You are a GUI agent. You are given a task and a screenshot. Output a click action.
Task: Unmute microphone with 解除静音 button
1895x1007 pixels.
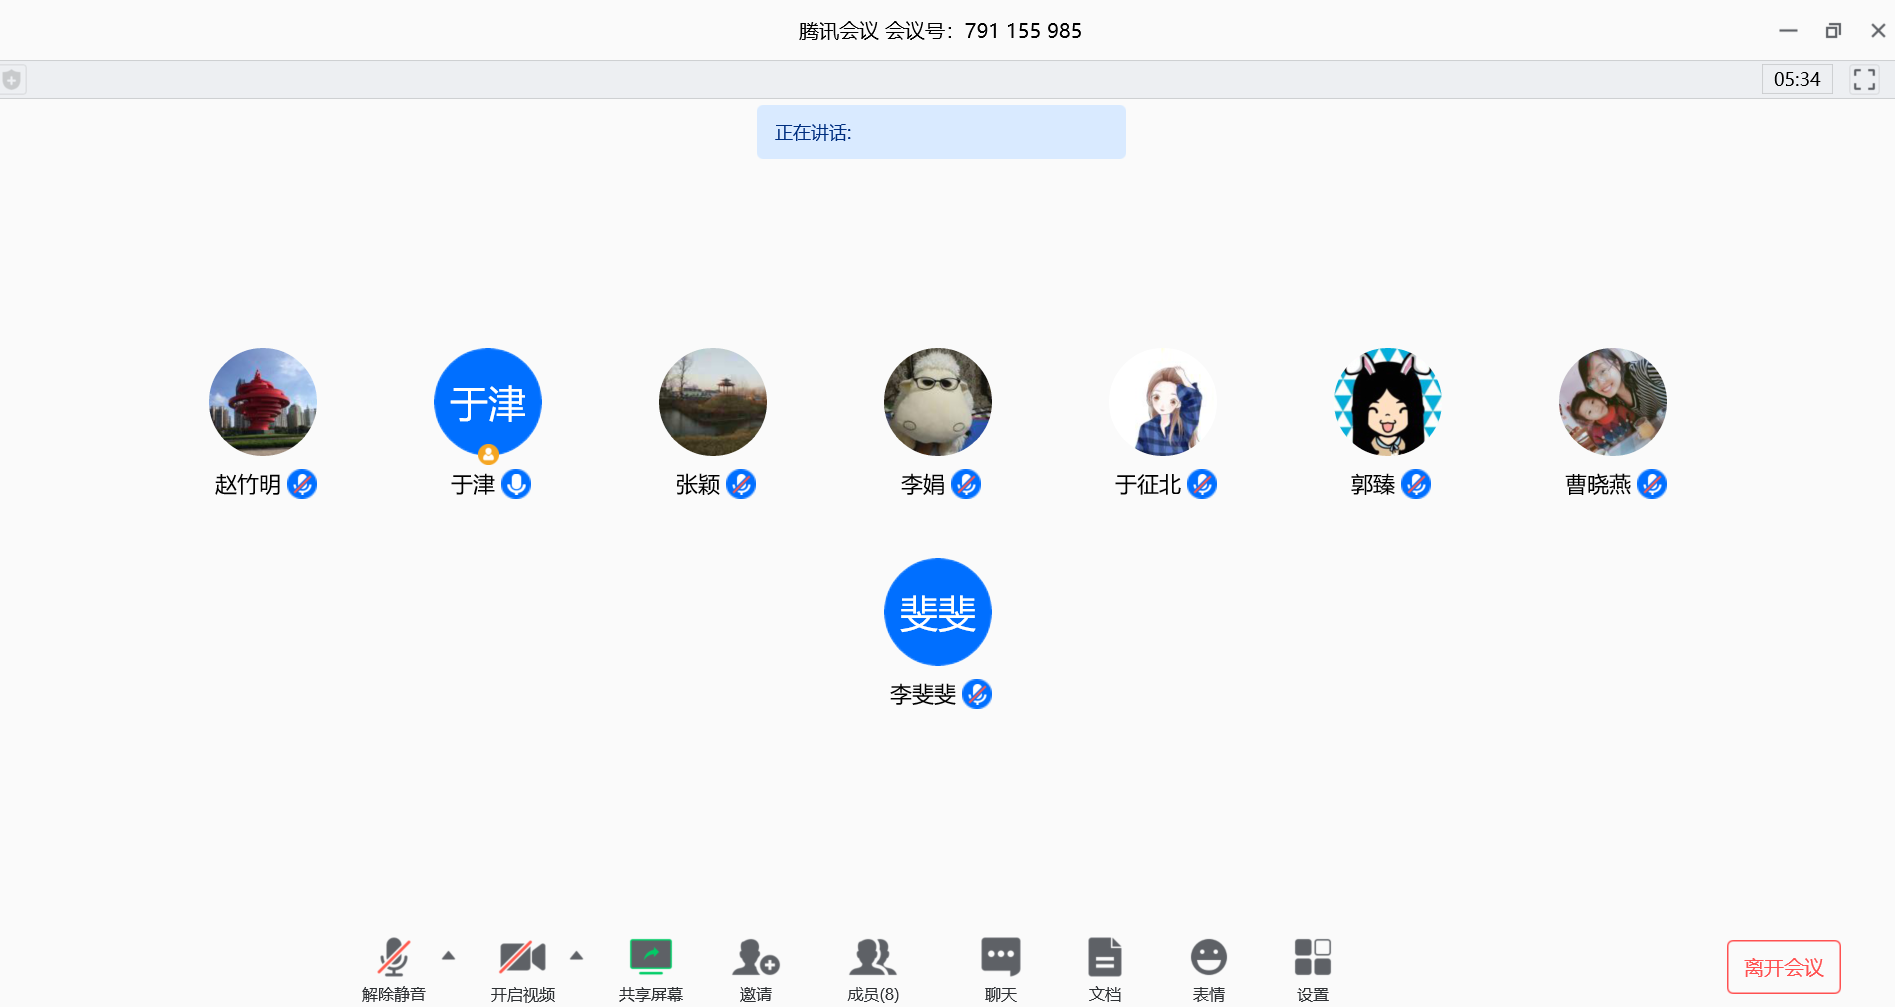pos(393,958)
